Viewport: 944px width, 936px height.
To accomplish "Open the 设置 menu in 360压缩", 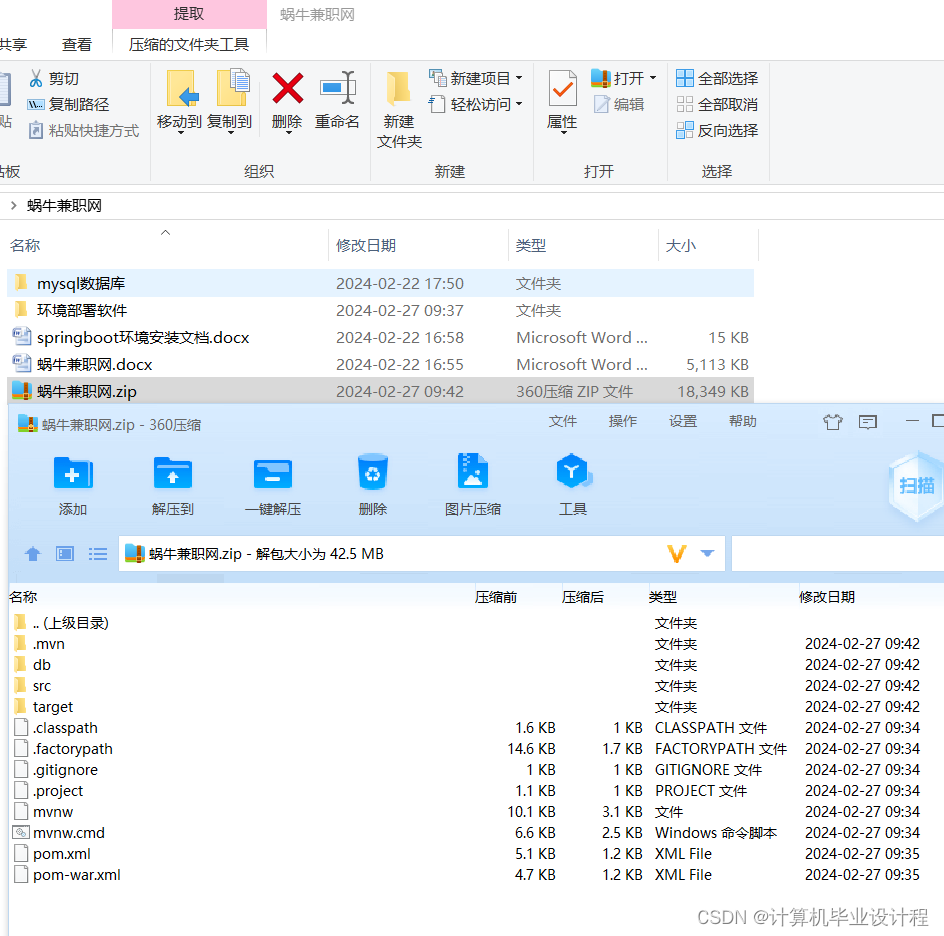I will pyautogui.click(x=682, y=421).
